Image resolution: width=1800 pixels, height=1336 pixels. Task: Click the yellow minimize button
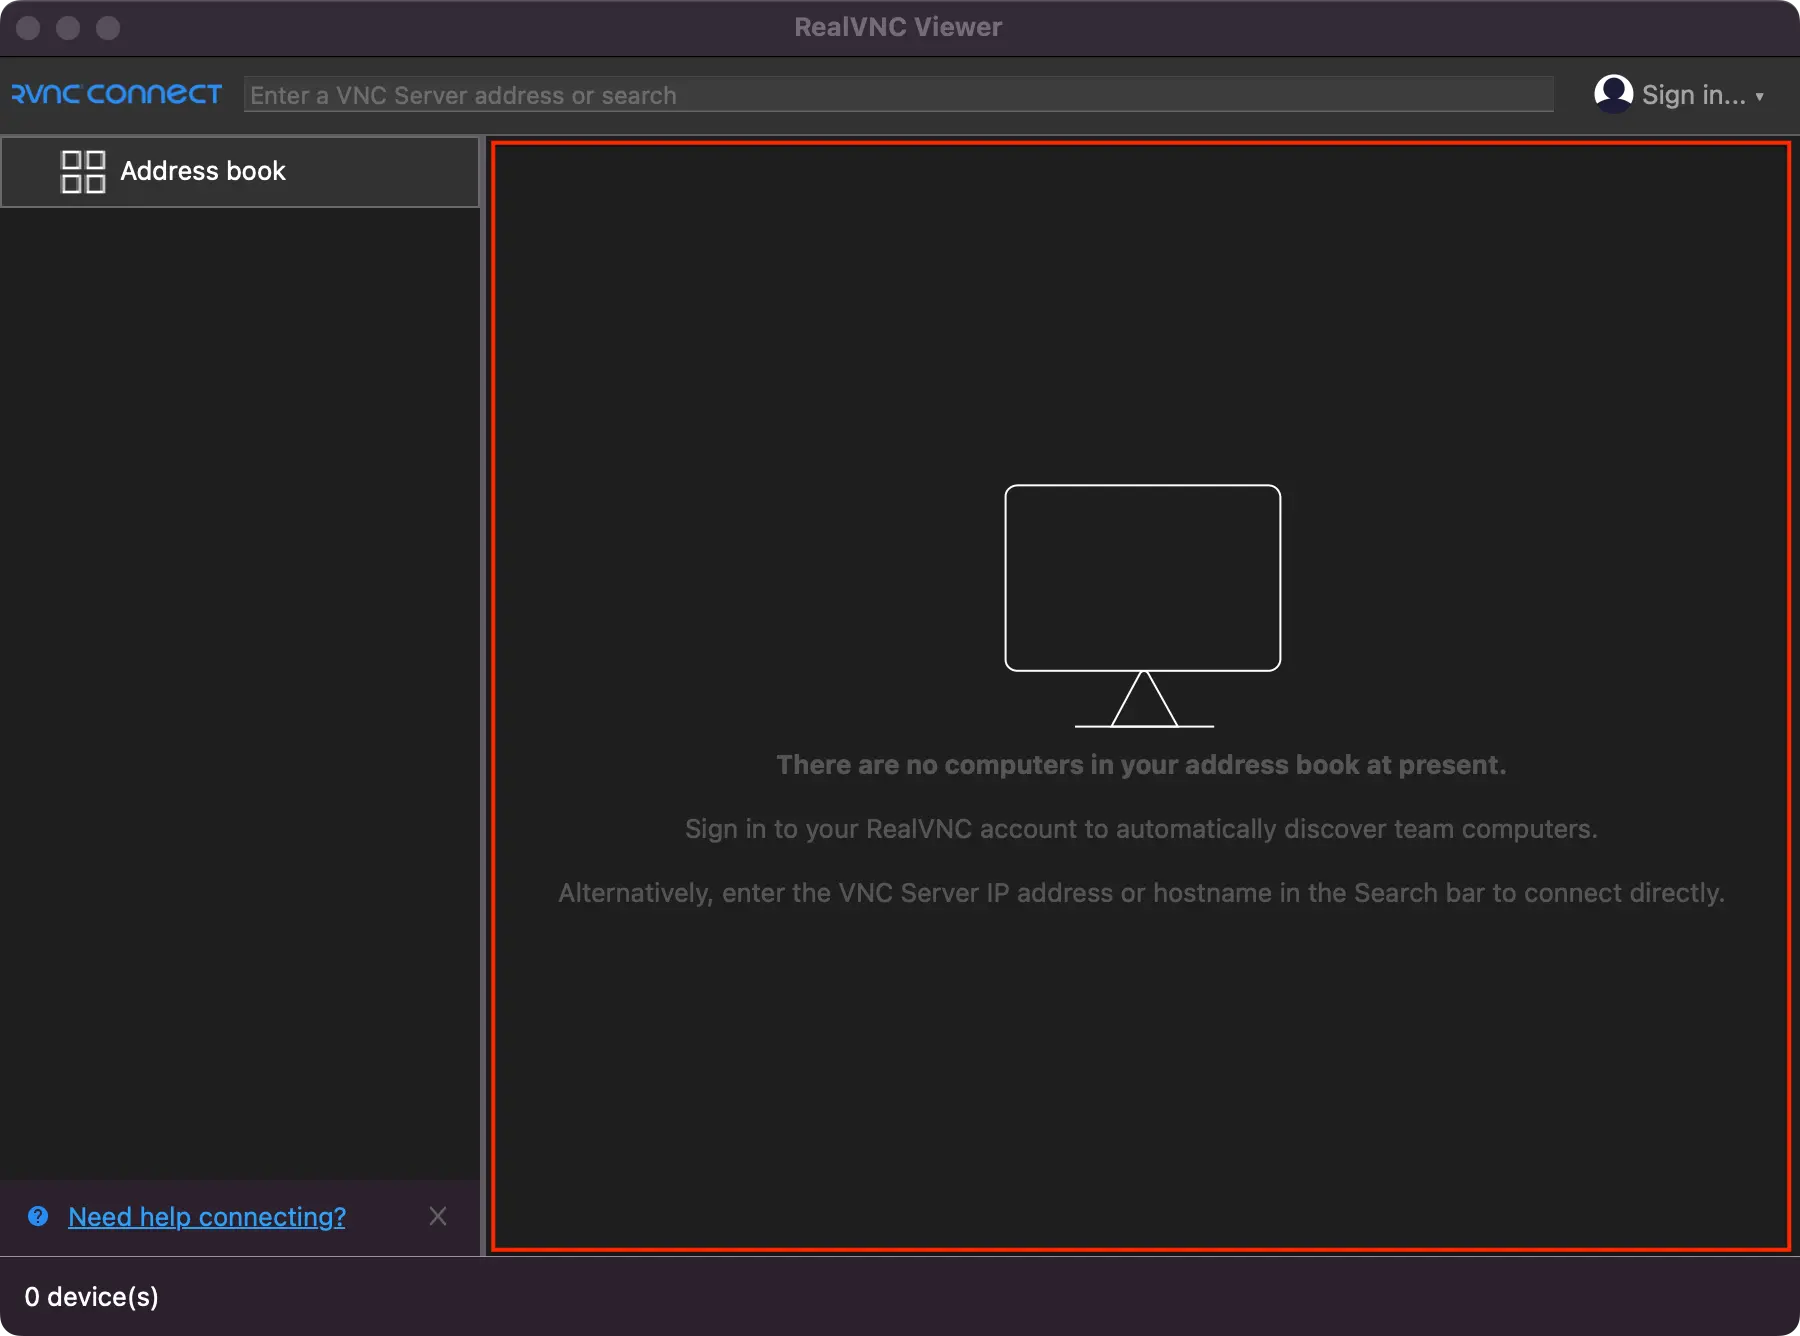pos(68,28)
